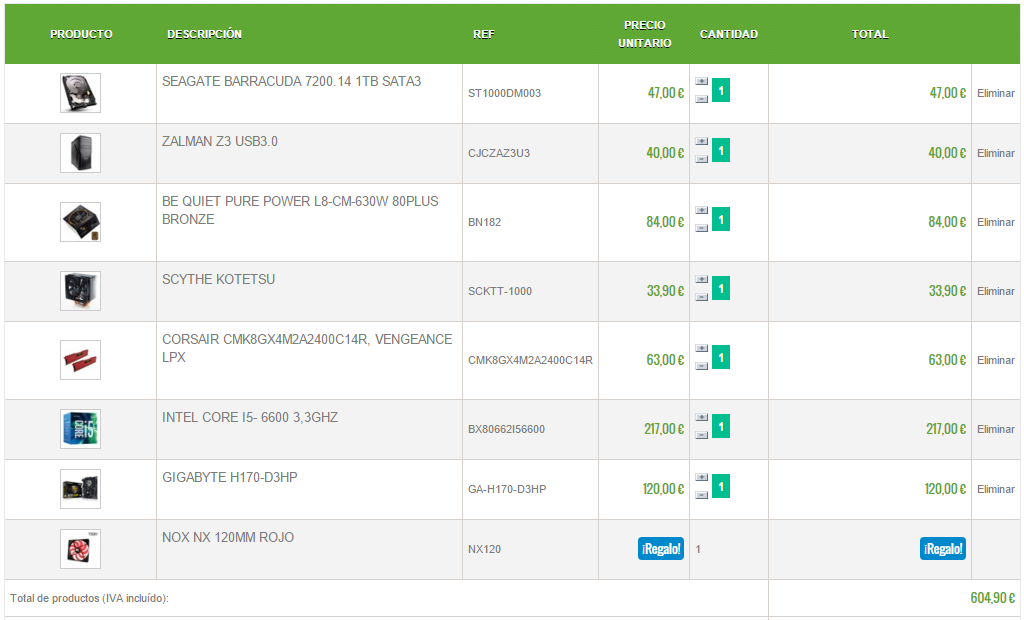Open Seagate Barracuda hard drive thumbnail
The image size is (1024, 620).
tap(80, 93)
